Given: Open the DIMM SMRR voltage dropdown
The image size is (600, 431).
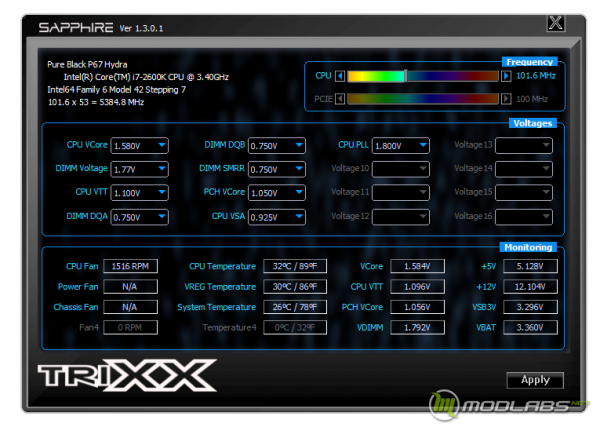Looking at the screenshot, I should tap(277, 169).
